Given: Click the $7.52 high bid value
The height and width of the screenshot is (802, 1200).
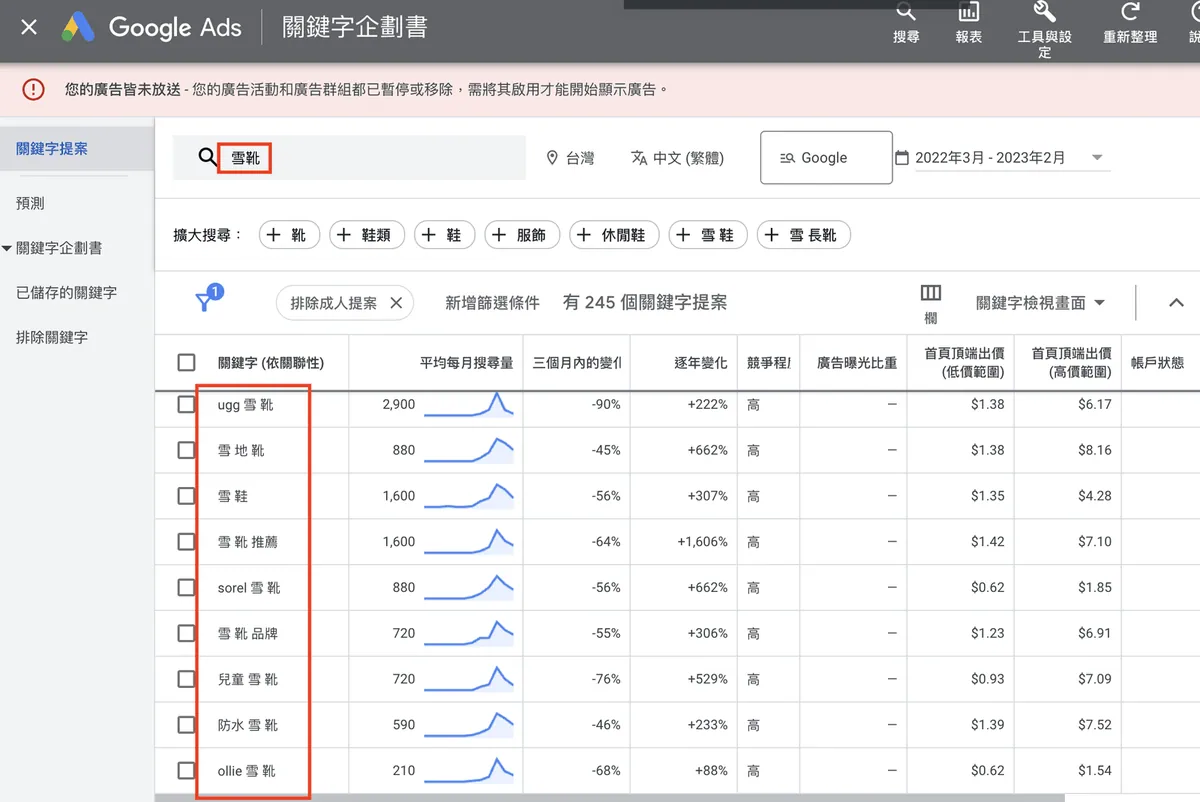Looking at the screenshot, I should coord(1095,725).
